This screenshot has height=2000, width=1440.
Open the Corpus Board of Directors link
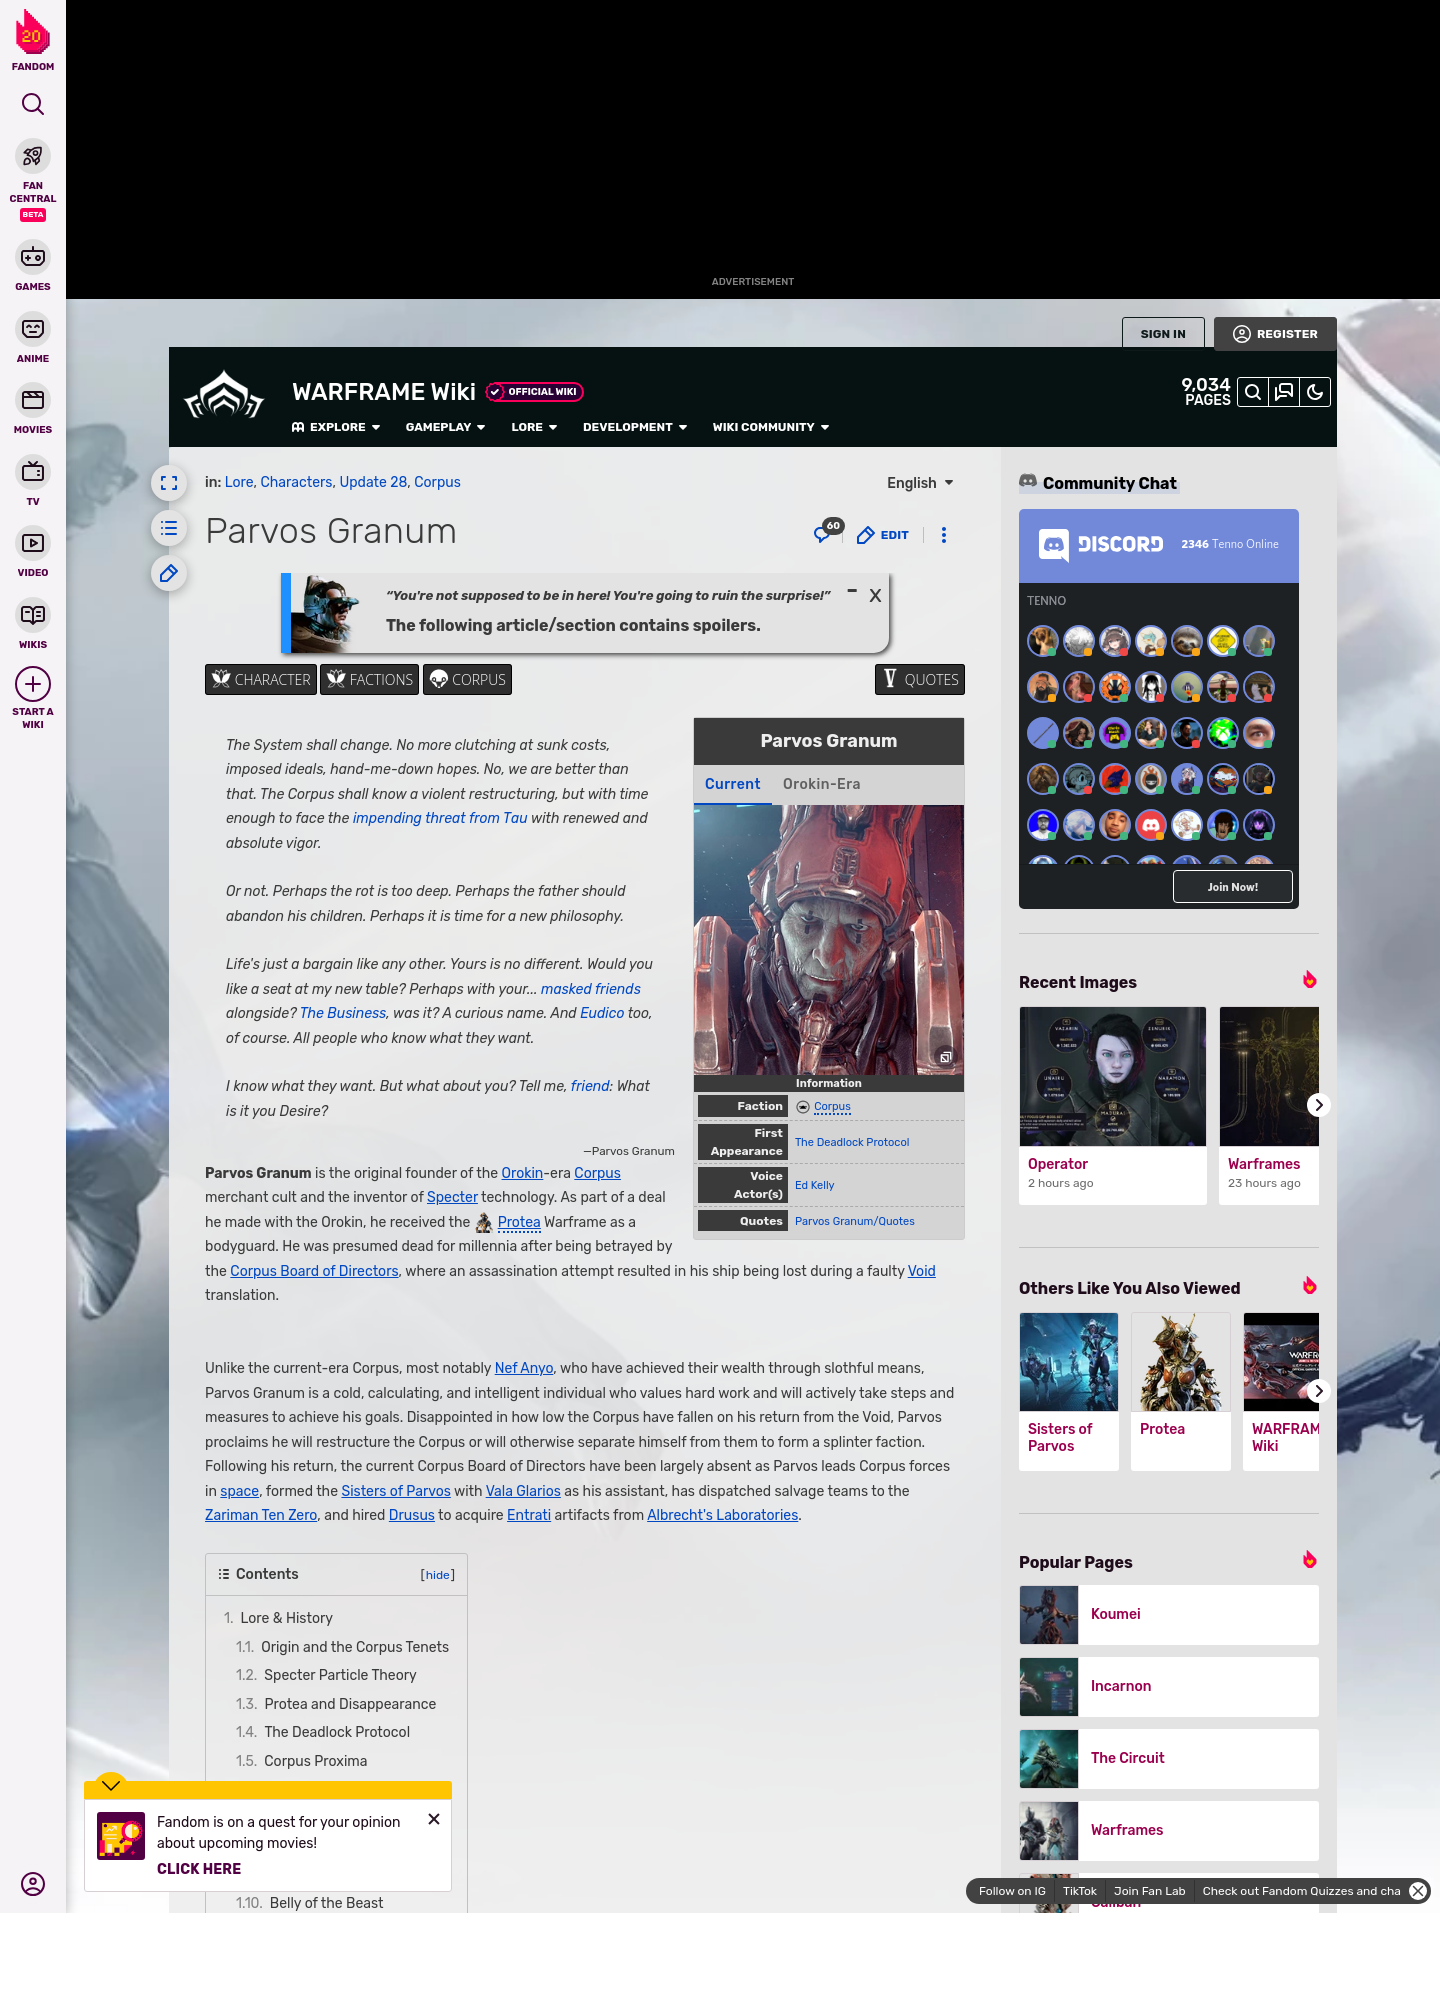click(x=314, y=1271)
